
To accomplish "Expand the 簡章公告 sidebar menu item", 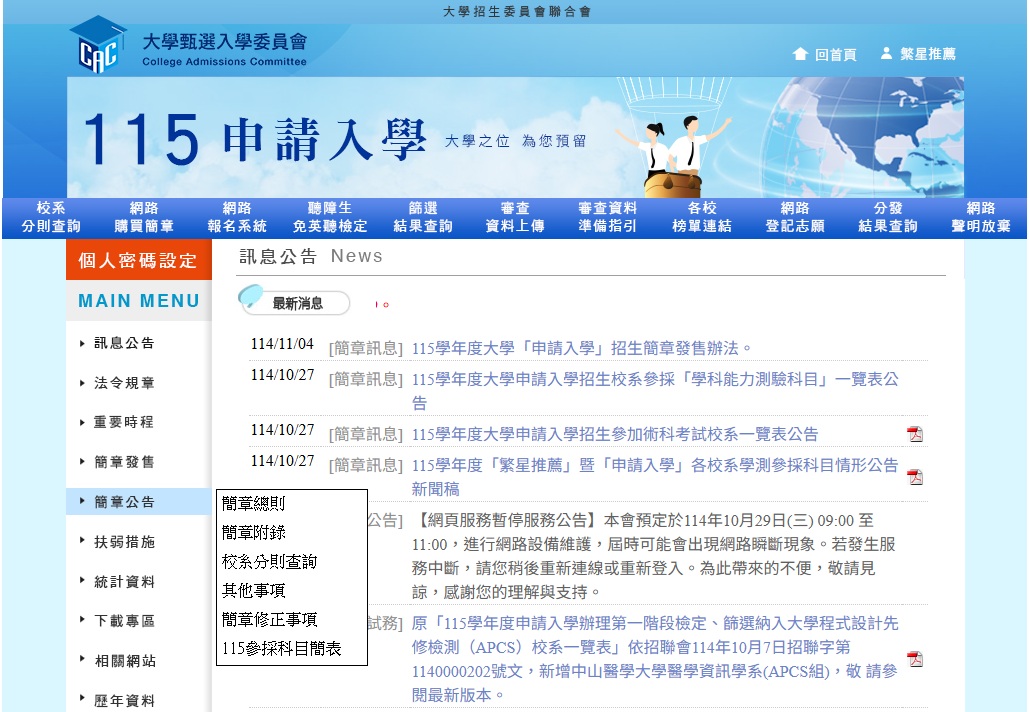I will tap(125, 502).
